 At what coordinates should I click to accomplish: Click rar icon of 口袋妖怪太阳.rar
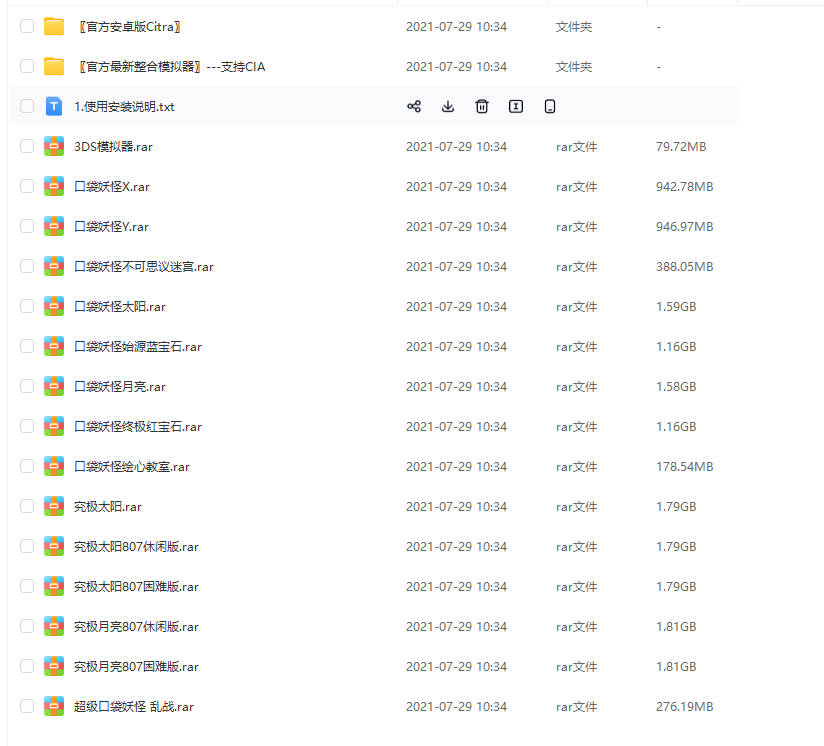click(54, 306)
